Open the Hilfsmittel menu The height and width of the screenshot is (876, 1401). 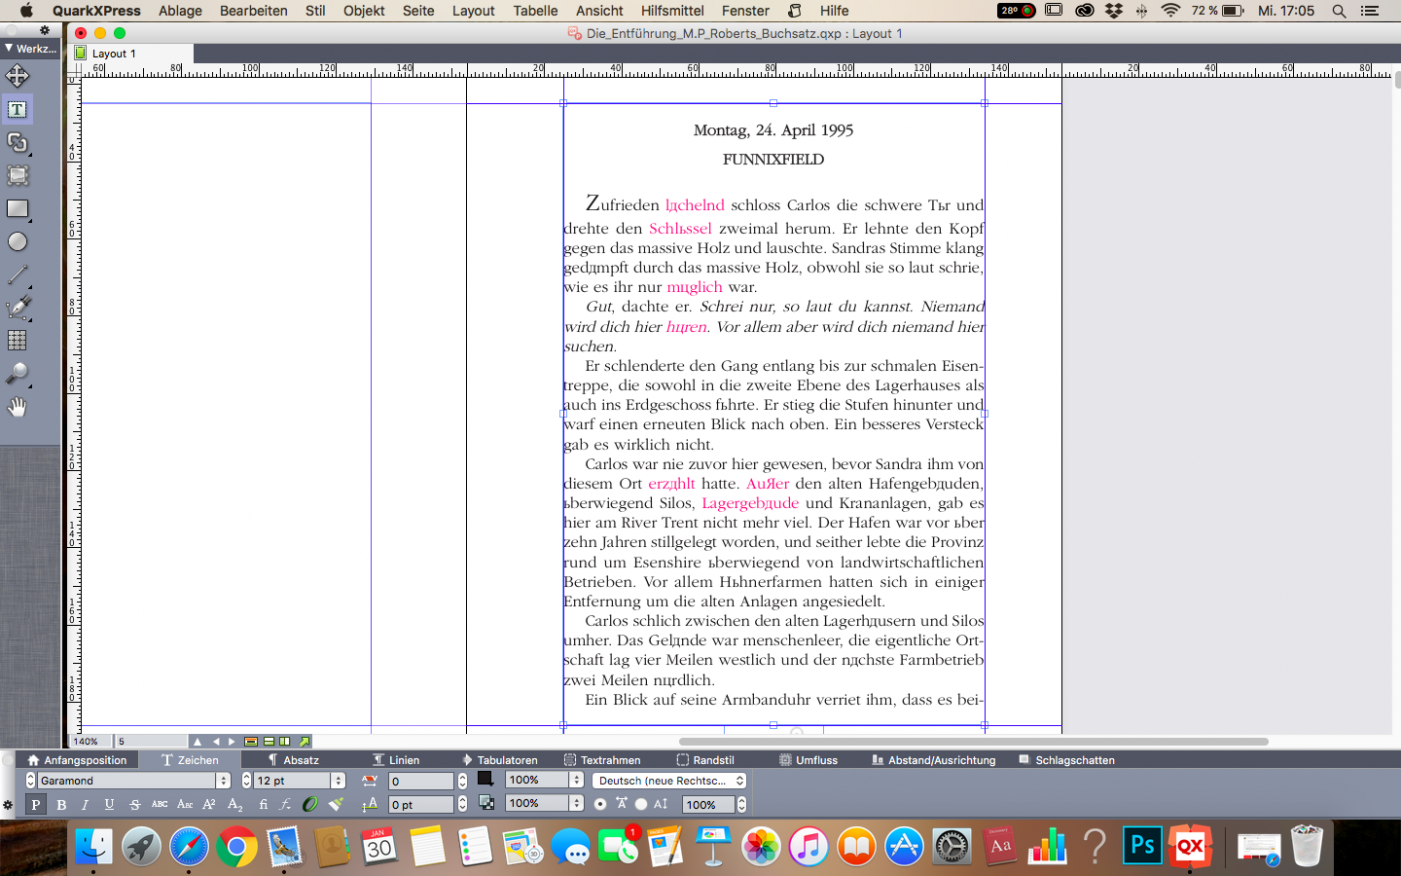coord(672,11)
